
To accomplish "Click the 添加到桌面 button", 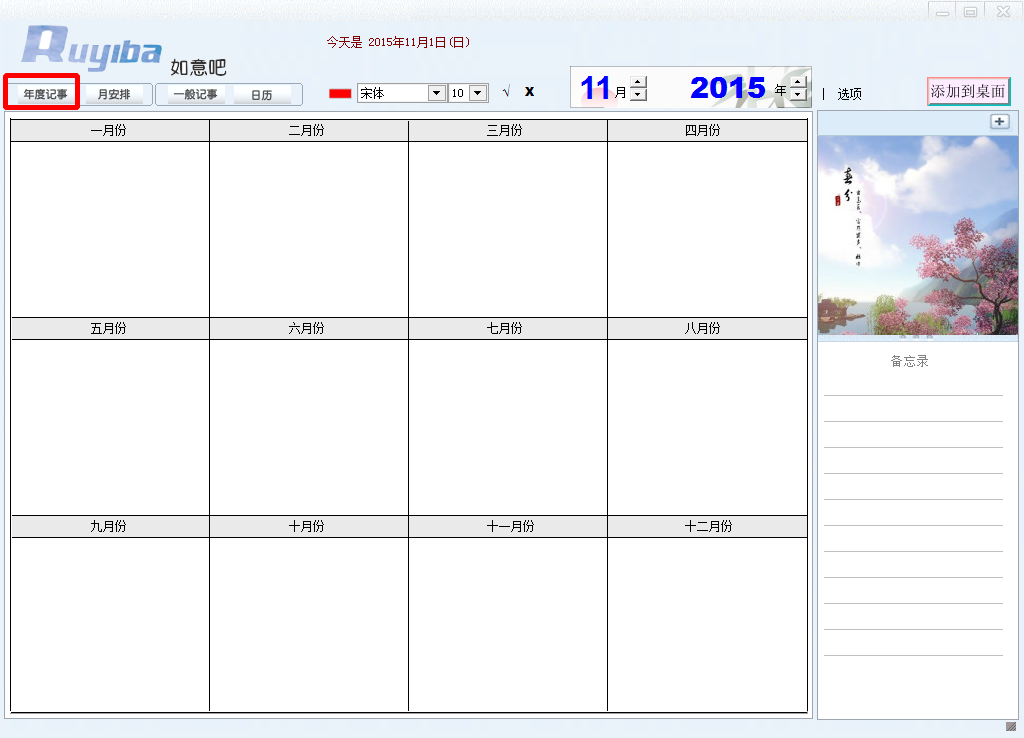I will (968, 91).
